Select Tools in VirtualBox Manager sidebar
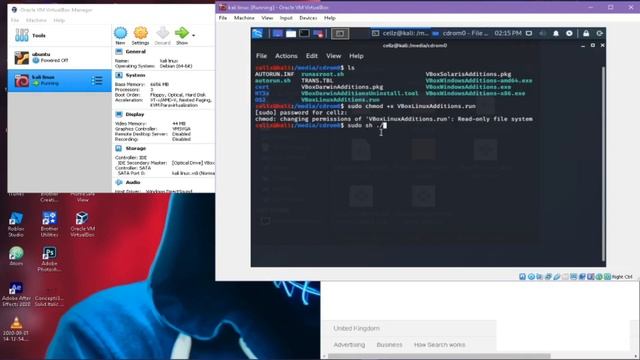This screenshot has width=640, height=360. [59, 36]
